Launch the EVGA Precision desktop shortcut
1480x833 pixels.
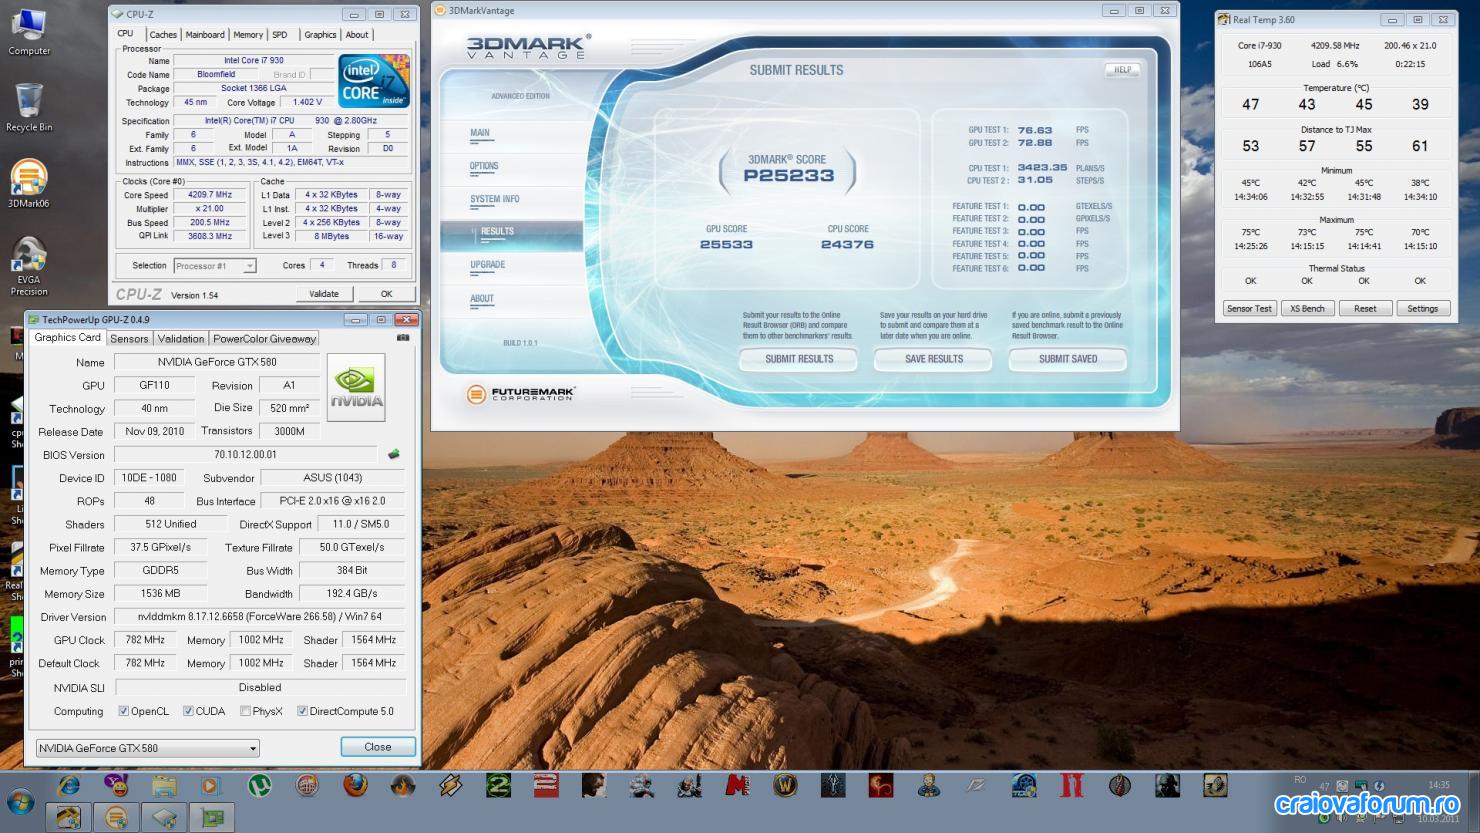pyautogui.click(x=29, y=266)
